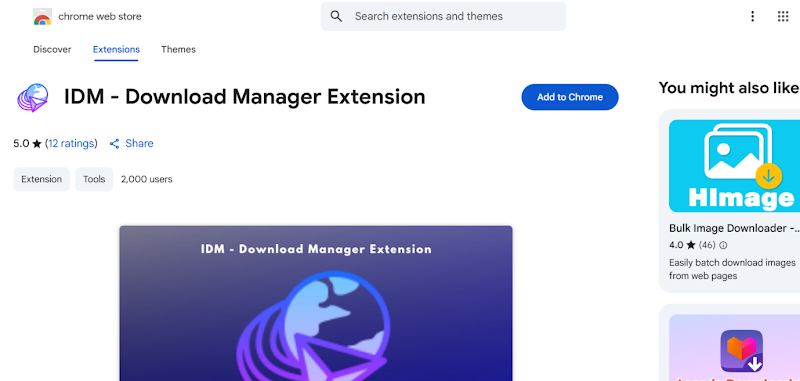This screenshot has width=800, height=381.
Task: Open the Google apps grid icon
Action: (x=783, y=16)
